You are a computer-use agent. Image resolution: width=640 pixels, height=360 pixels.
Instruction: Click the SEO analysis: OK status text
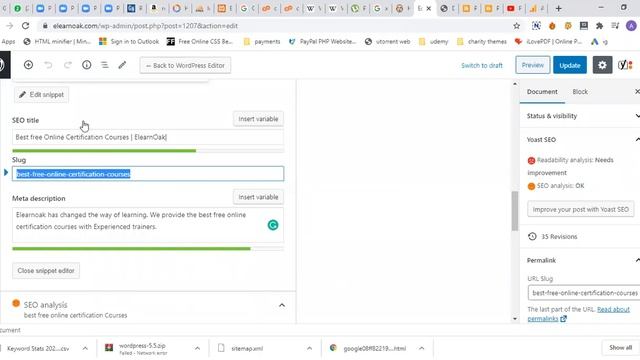[x=560, y=186]
